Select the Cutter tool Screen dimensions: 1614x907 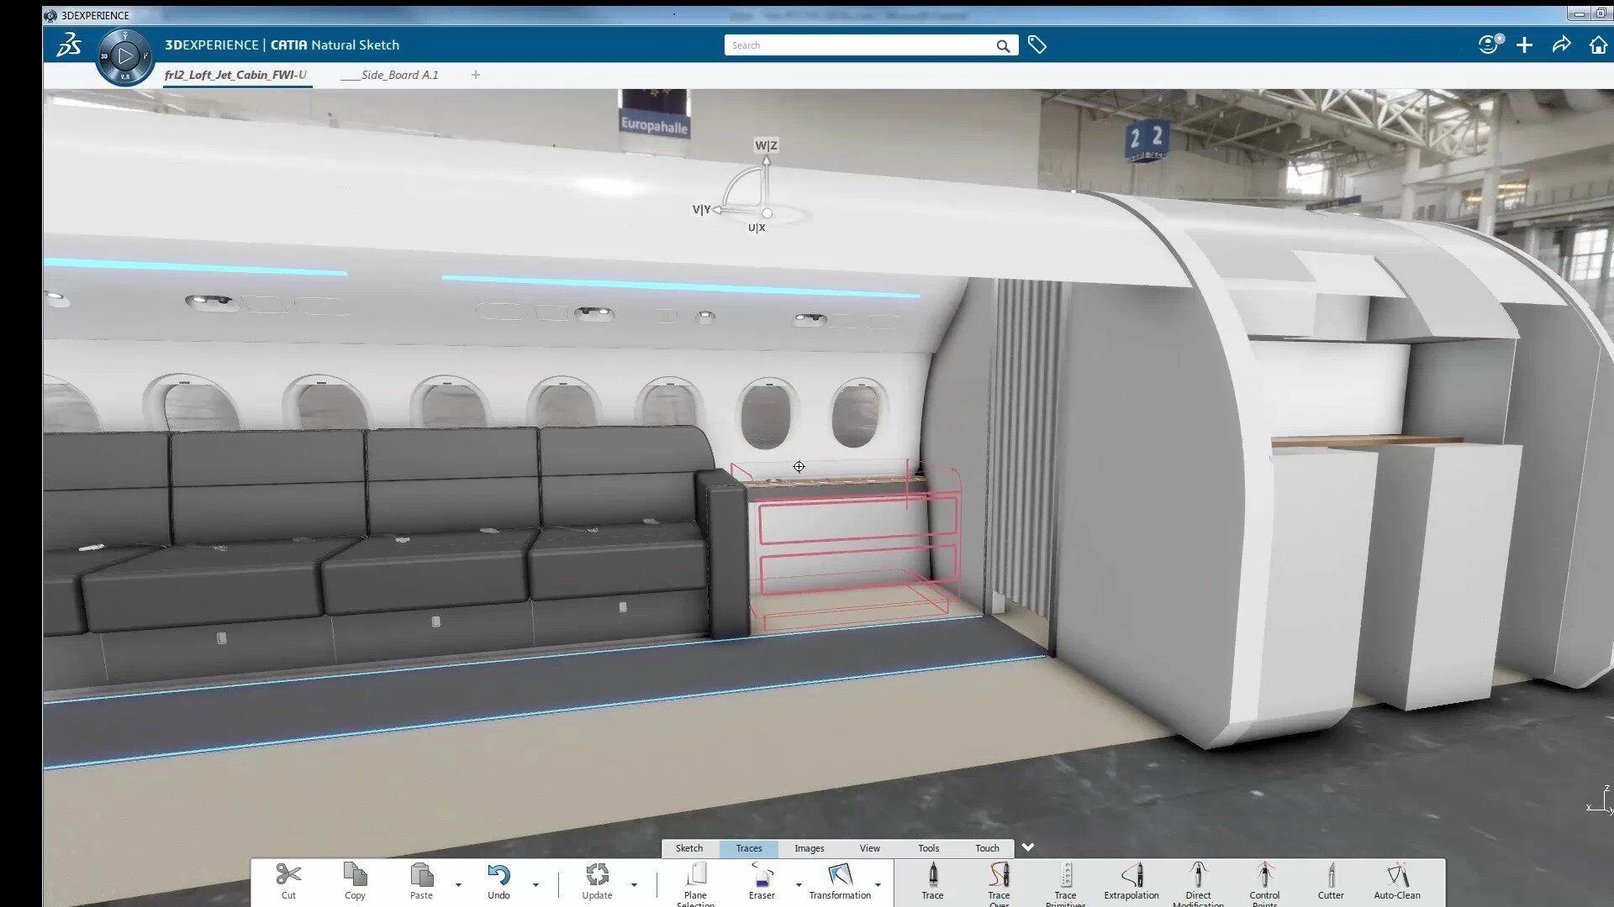(1330, 882)
